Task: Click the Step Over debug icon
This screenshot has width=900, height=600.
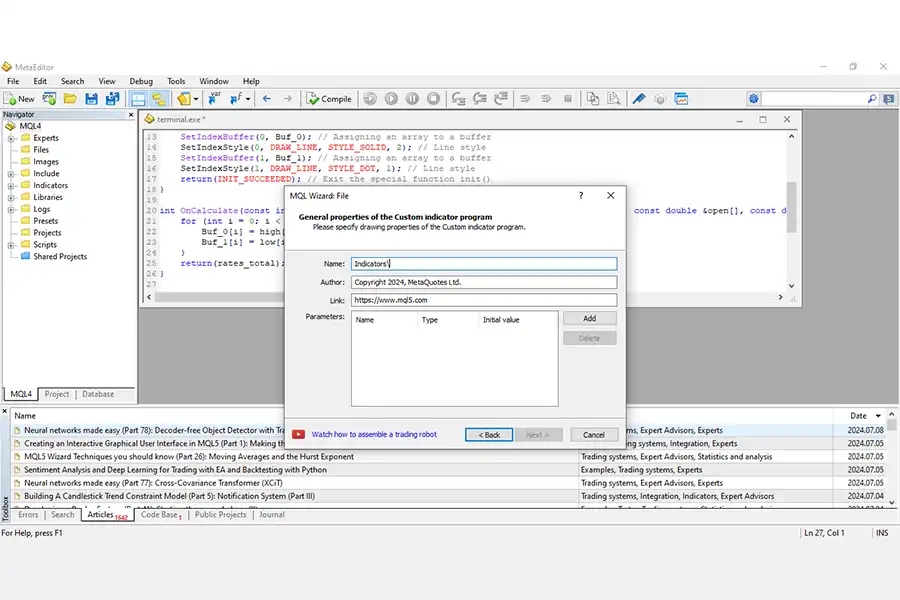Action: [479, 99]
